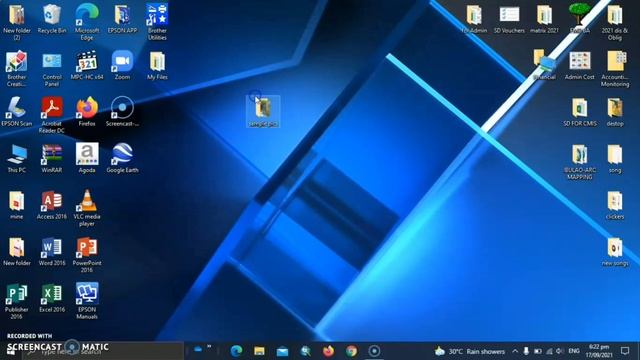Select the WinRAR icon
Screen dimensions: 640x360
coord(52,158)
